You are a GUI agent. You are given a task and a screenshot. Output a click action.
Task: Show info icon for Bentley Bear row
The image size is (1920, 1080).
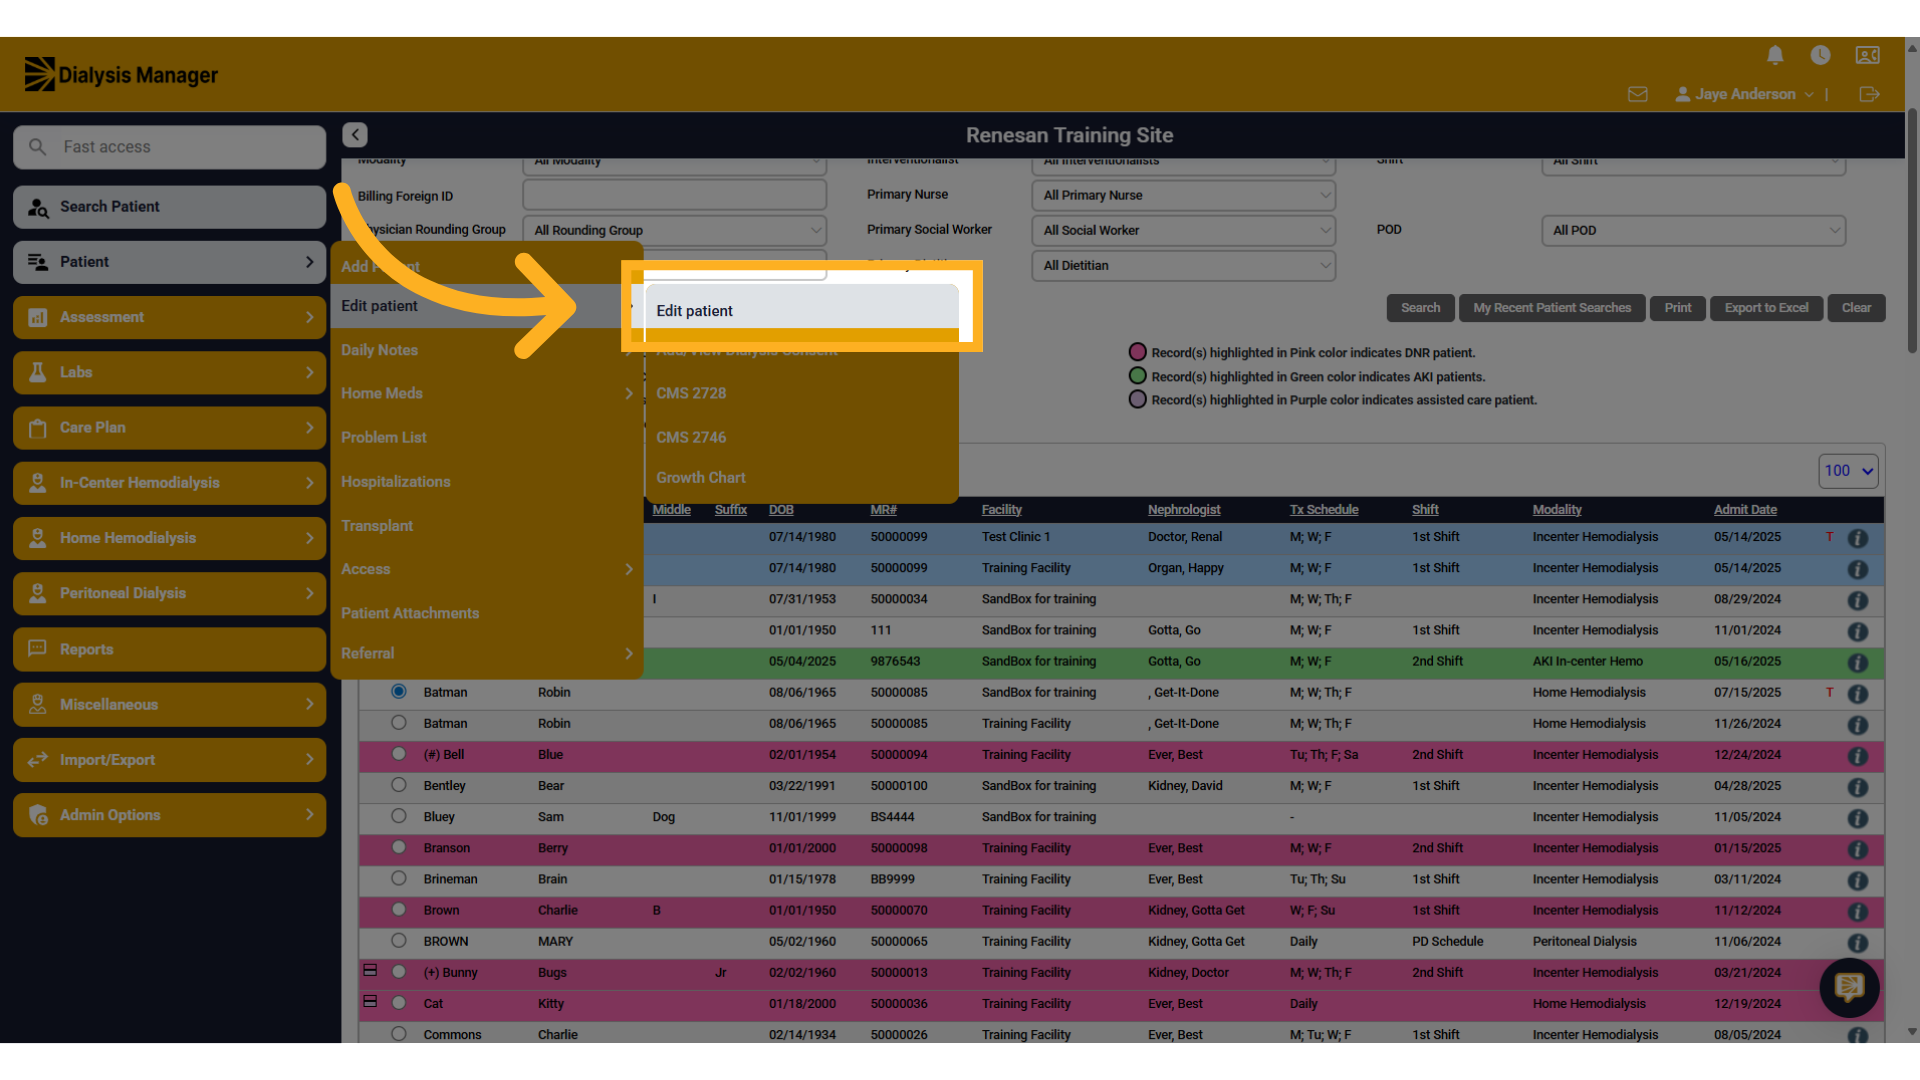point(1858,787)
